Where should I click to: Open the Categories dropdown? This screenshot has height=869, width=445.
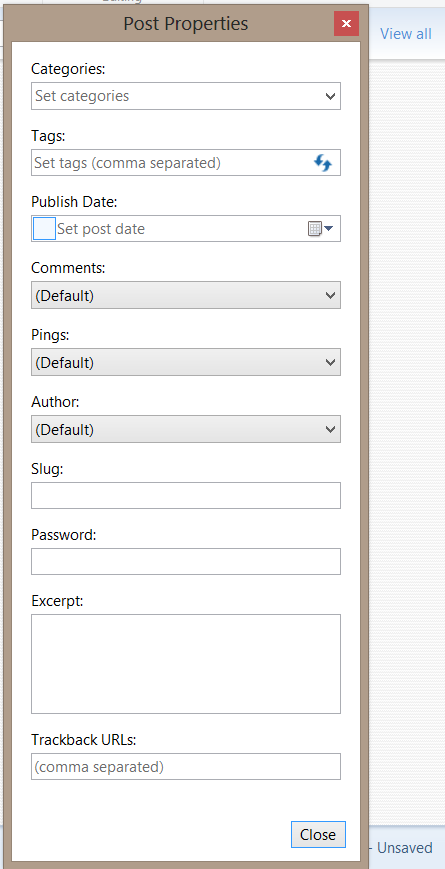186,96
